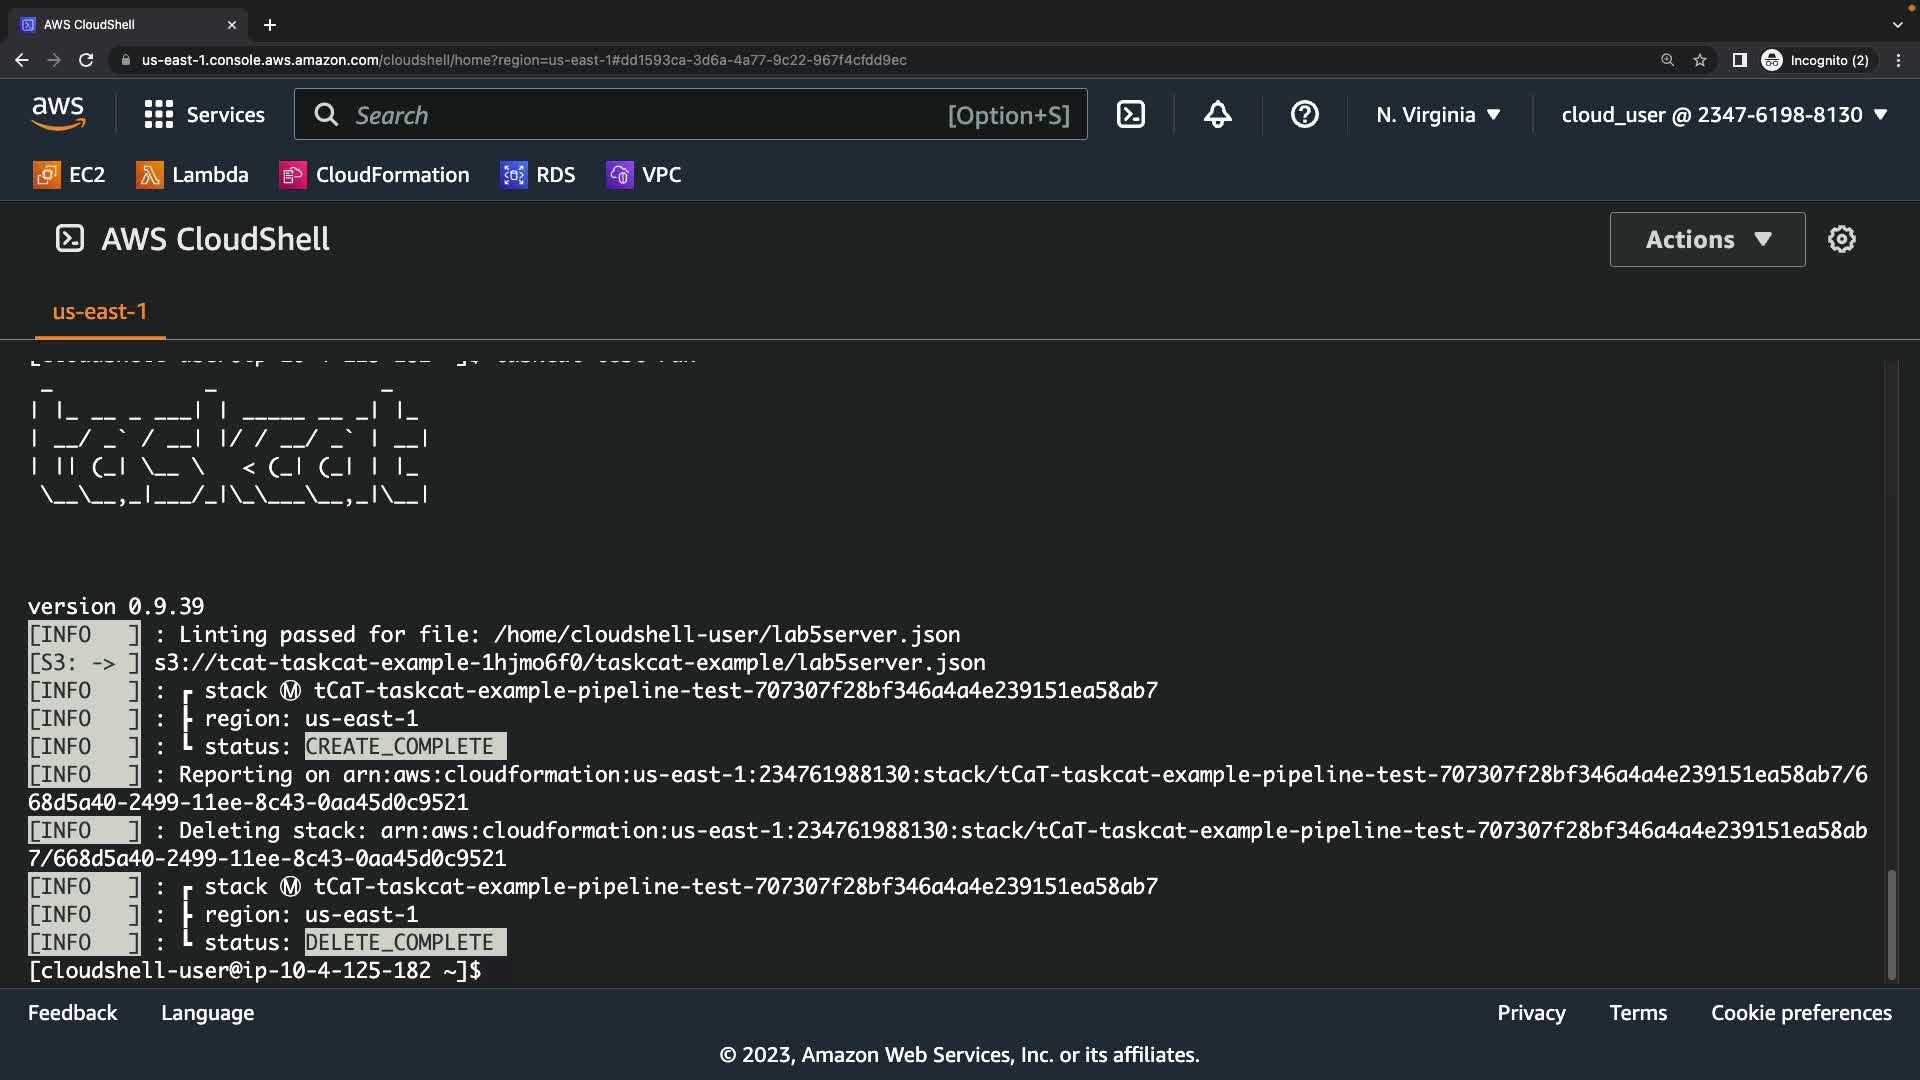The image size is (1920, 1080).
Task: Open the Services grid menu
Action: tap(204, 115)
